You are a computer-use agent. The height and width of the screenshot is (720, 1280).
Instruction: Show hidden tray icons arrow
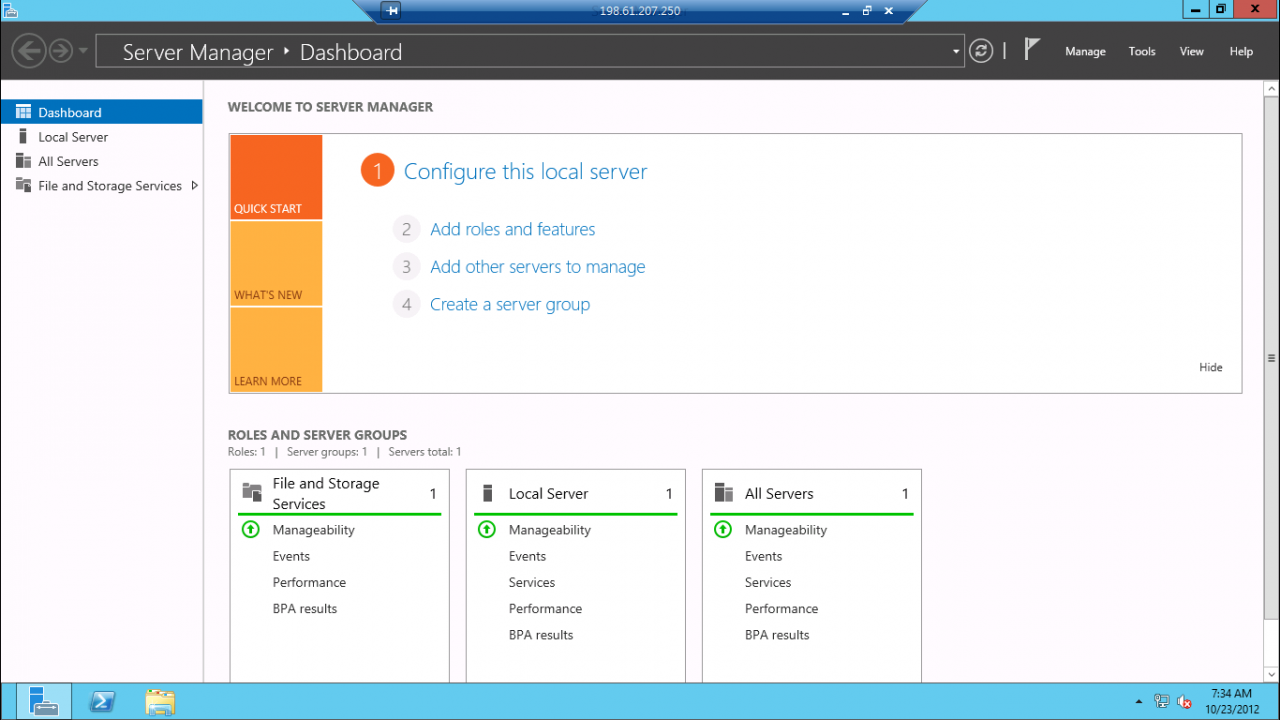[1139, 702]
